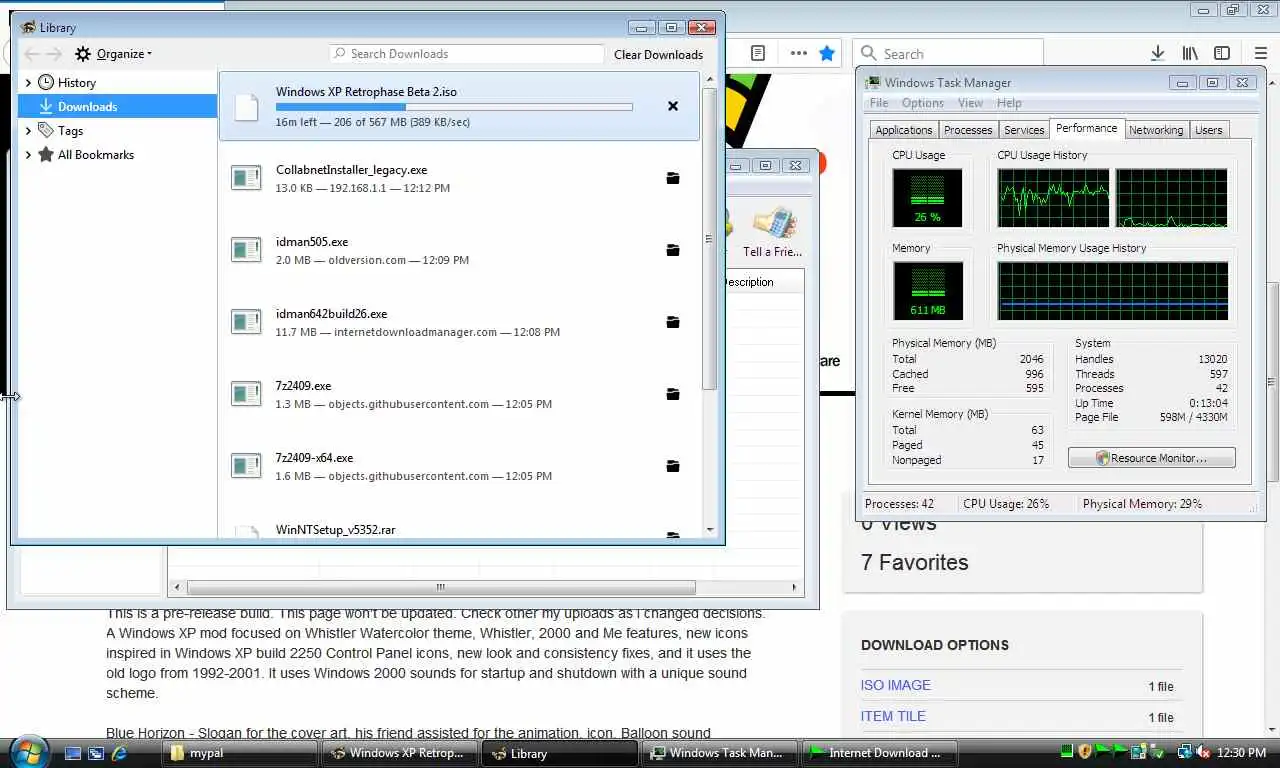The image size is (1280, 768).
Task: Select Downloads in the Library sidebar
Action: point(118,107)
